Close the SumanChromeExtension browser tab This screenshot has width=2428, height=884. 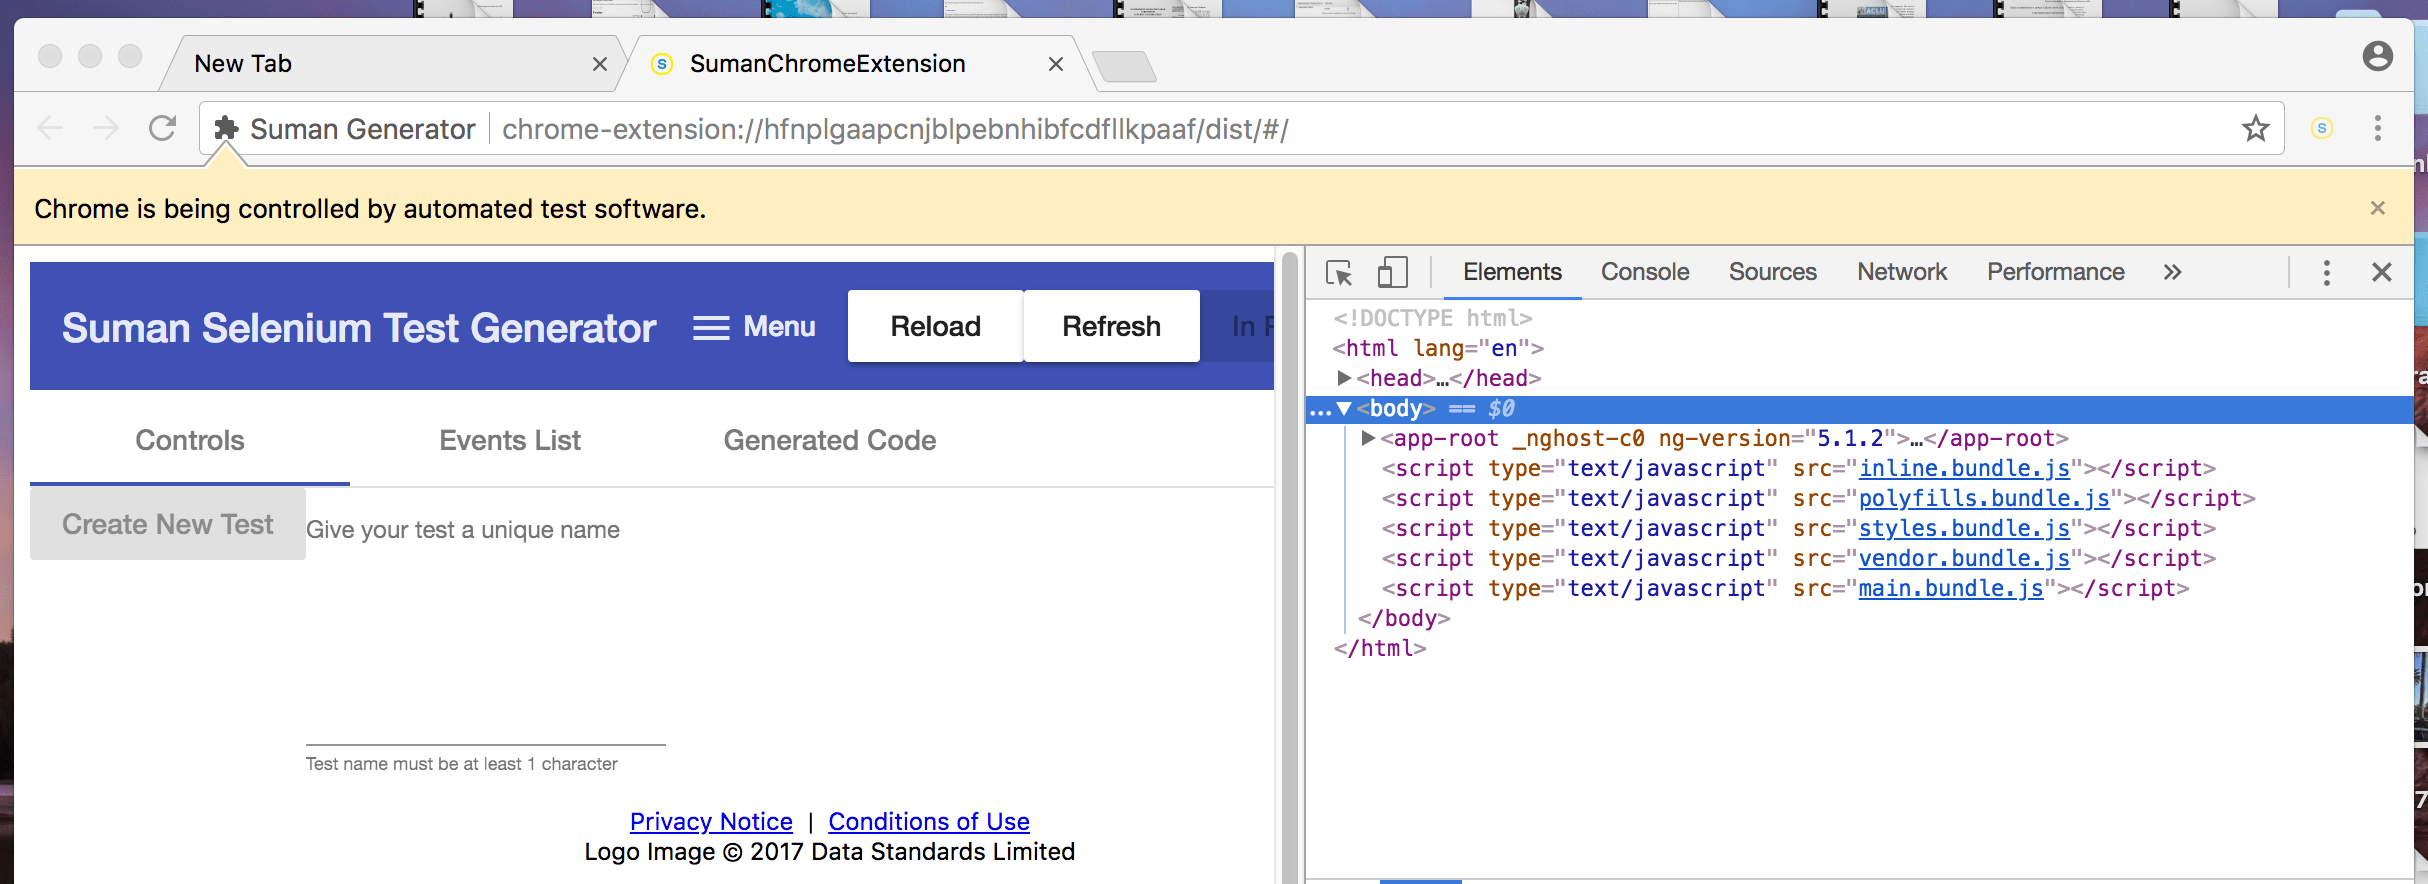pos(1056,64)
